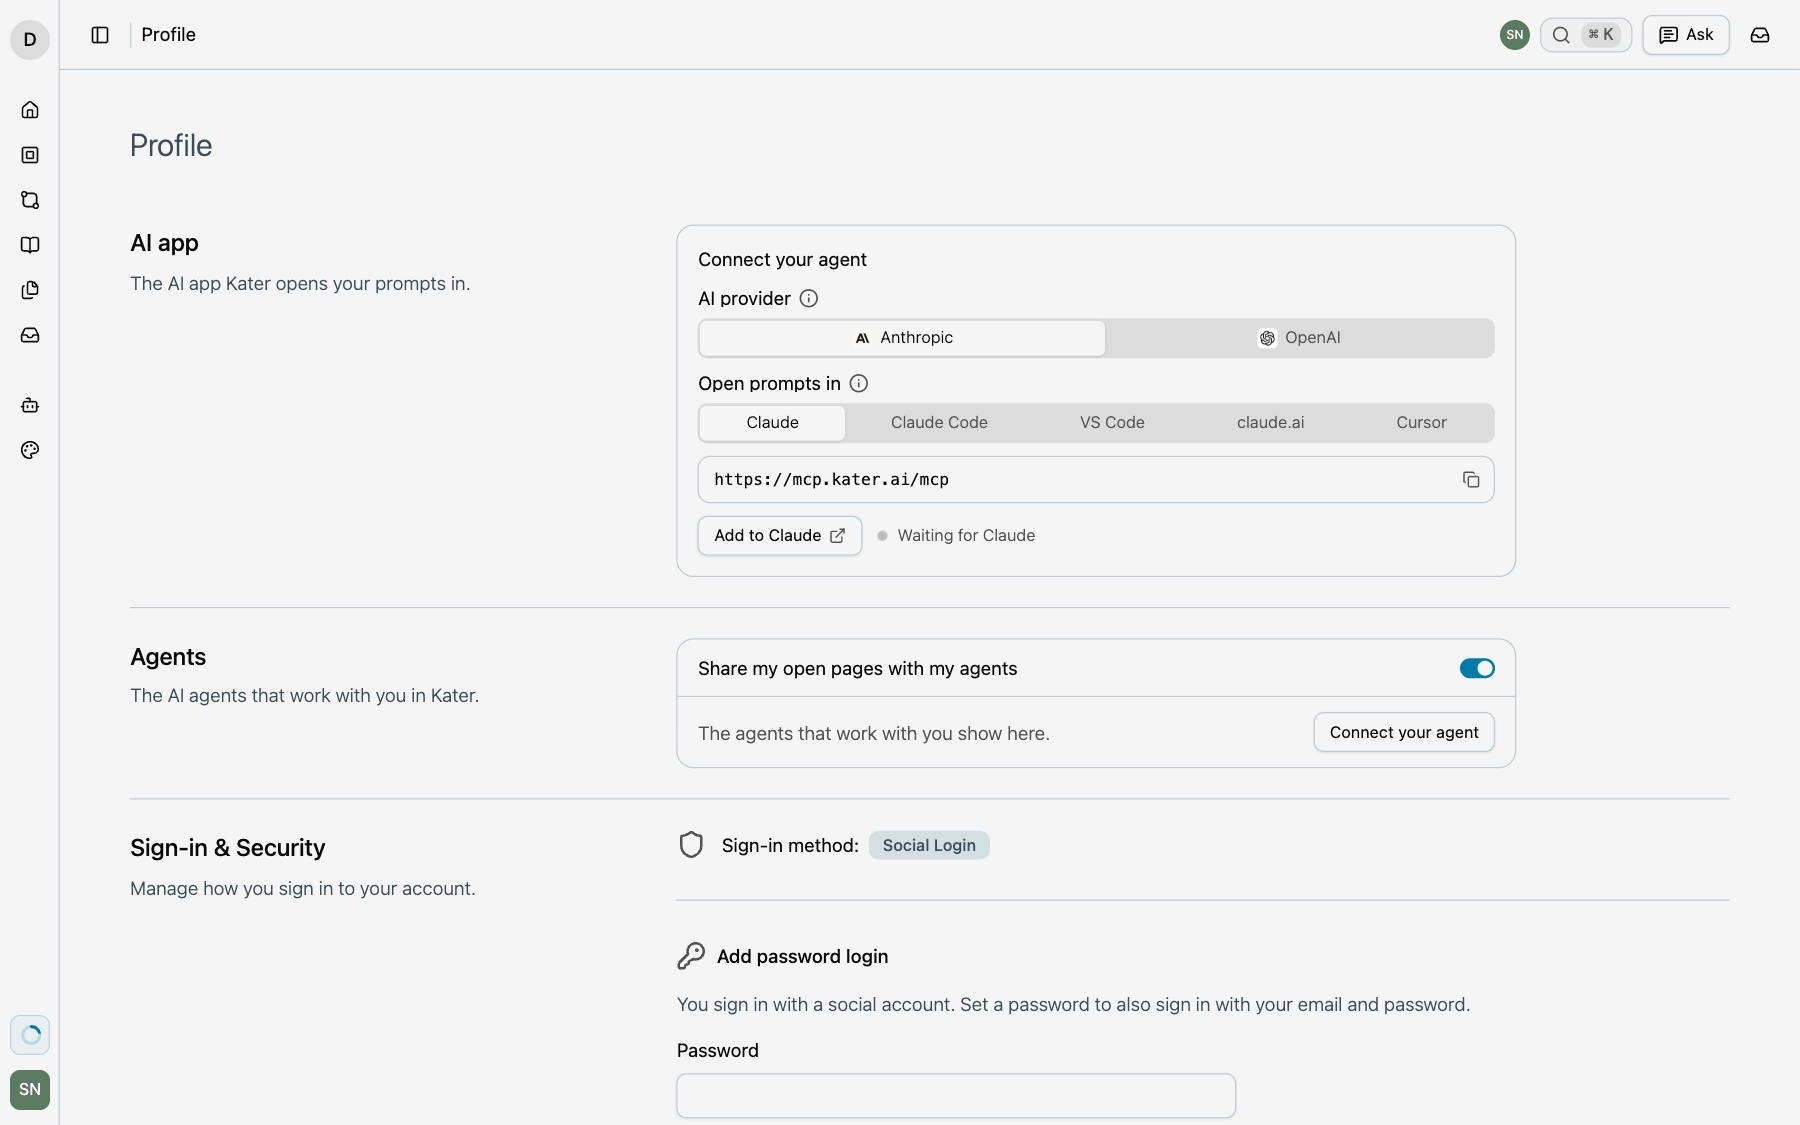
Task: Click the SN avatar in top bar
Action: (x=1515, y=35)
